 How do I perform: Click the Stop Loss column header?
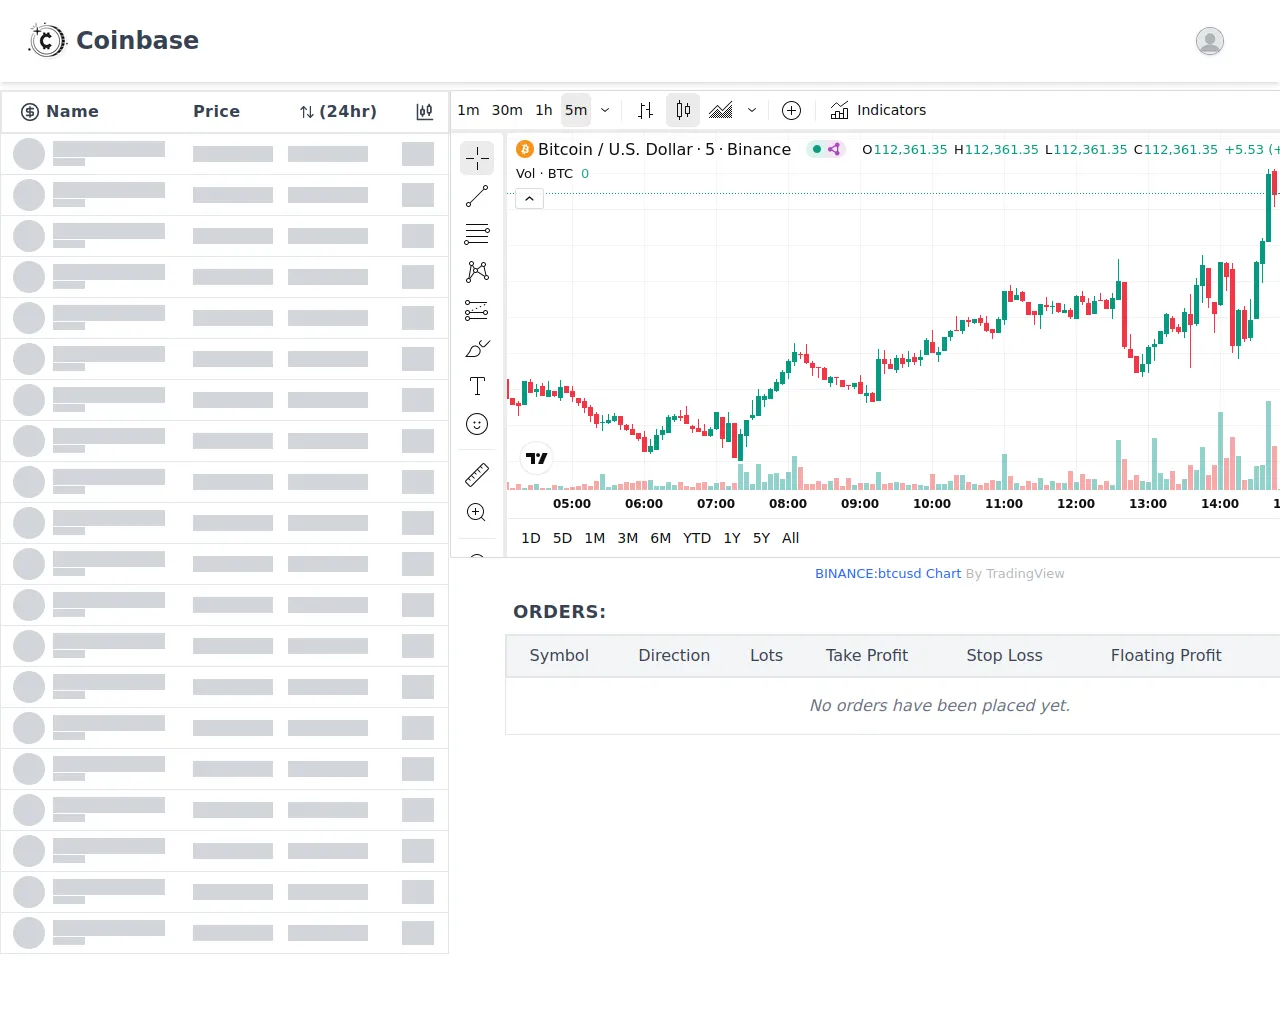tap(1004, 656)
